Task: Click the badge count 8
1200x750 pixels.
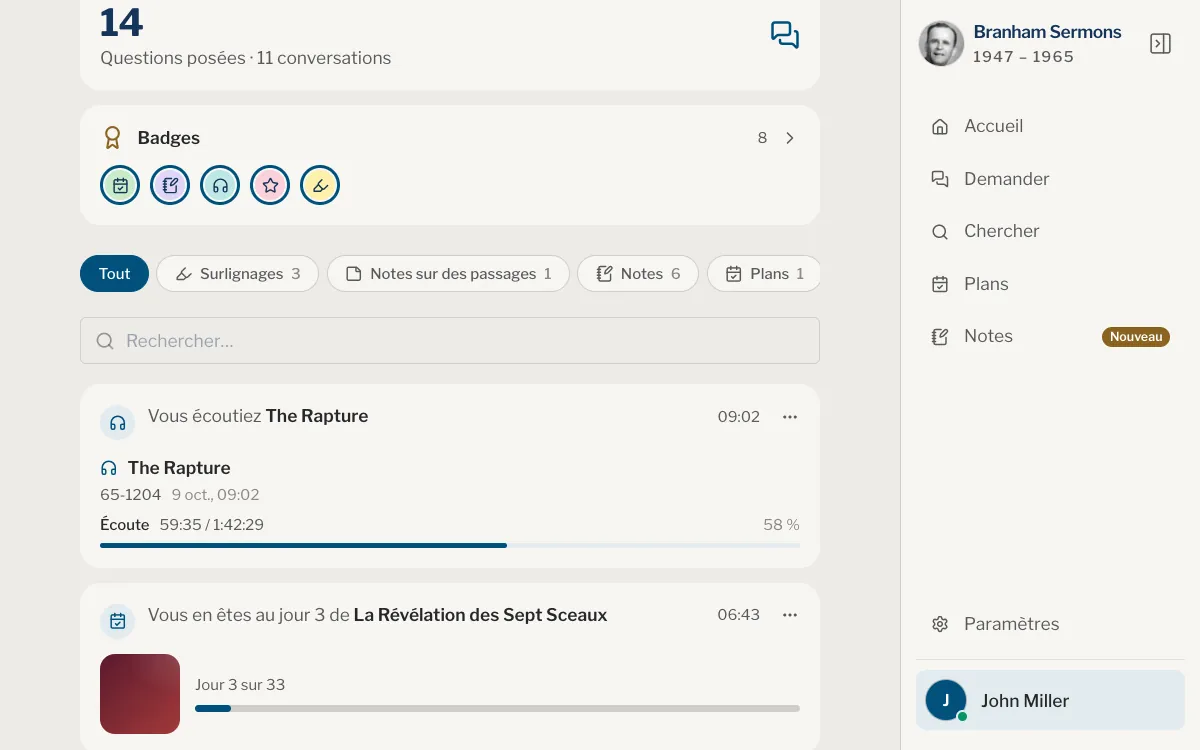Action: [x=762, y=138]
